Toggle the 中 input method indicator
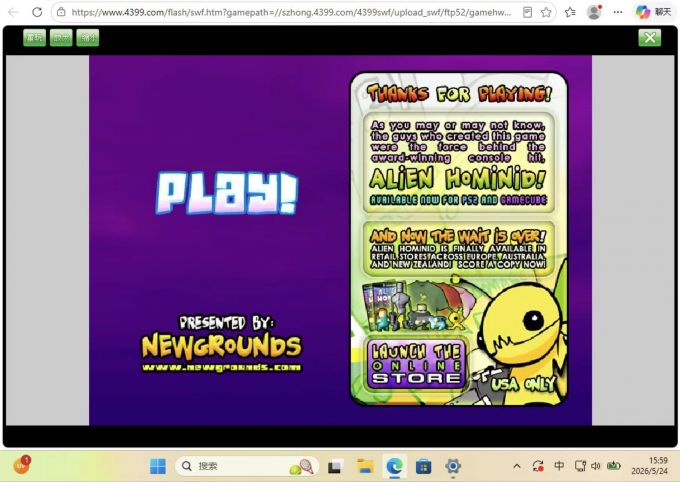Screen dimensions: 680x482 (x=559, y=466)
